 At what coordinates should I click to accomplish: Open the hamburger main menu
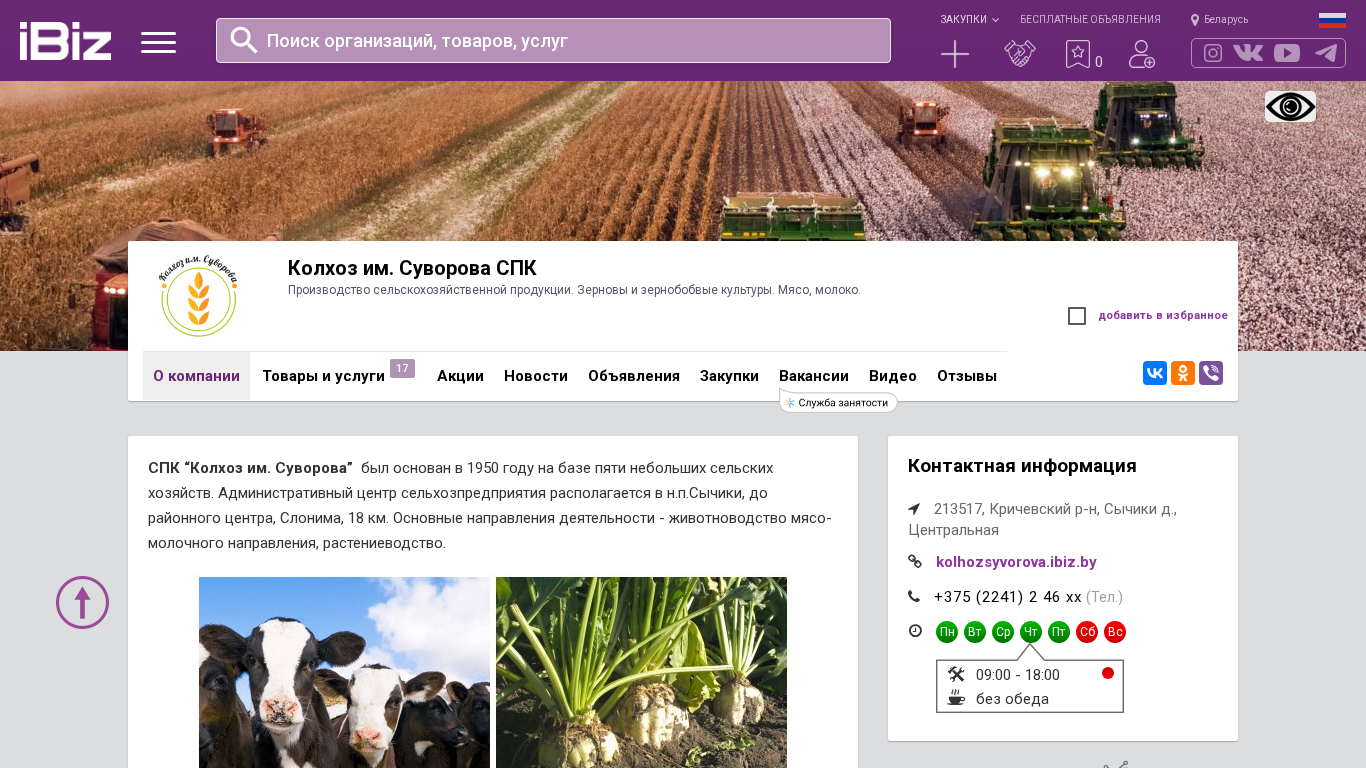[158, 42]
